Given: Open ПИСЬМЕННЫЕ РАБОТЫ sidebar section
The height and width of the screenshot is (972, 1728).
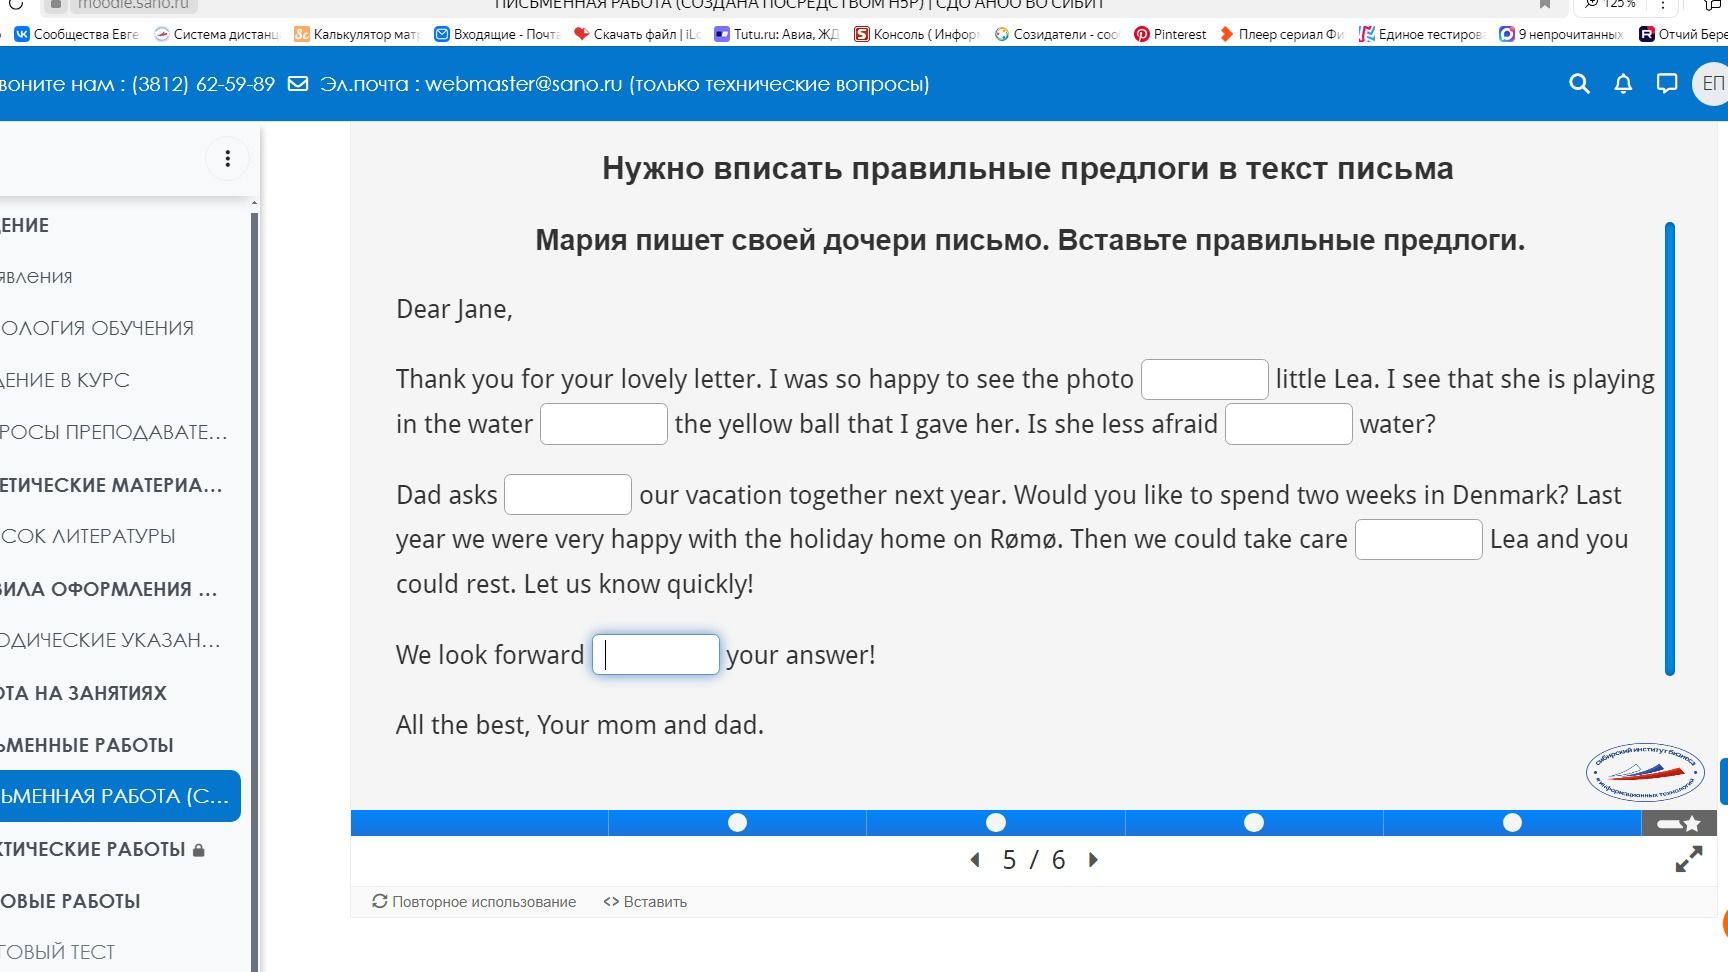Looking at the screenshot, I should click(87, 745).
